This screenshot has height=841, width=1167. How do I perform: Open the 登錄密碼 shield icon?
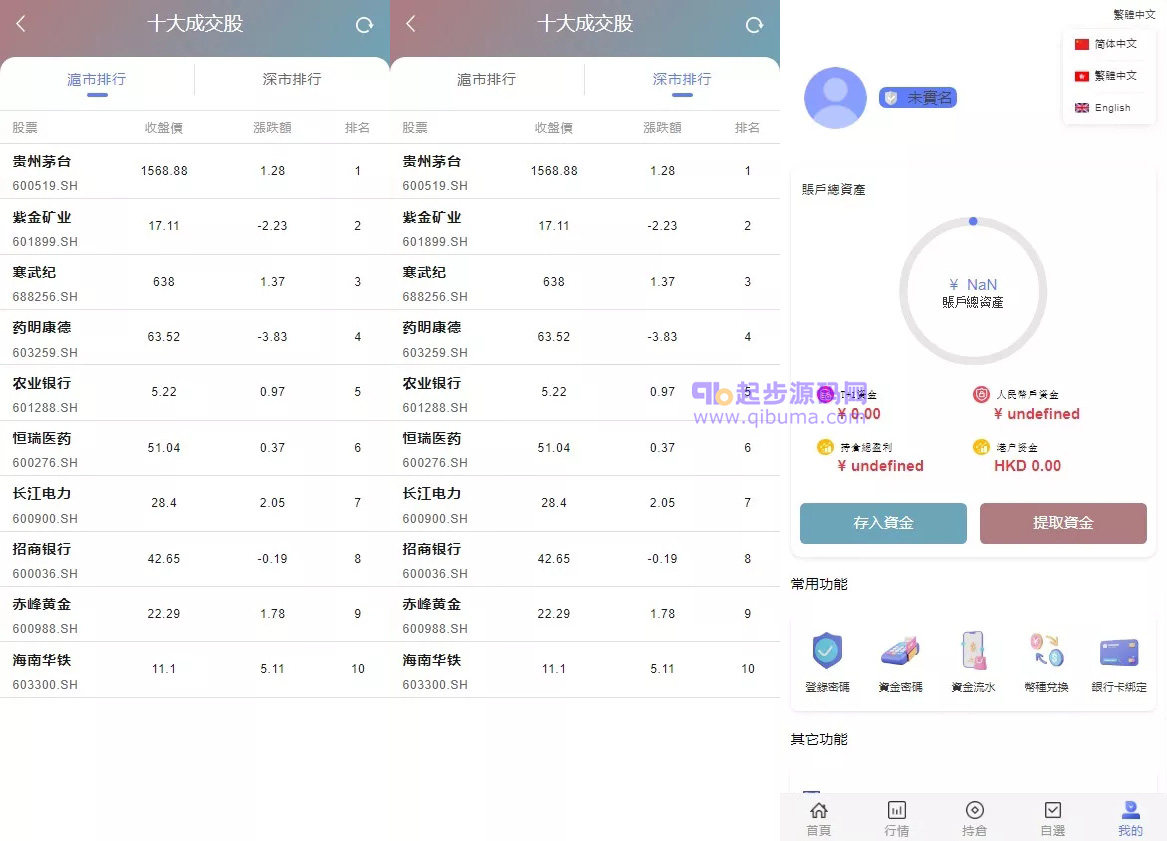pos(827,652)
